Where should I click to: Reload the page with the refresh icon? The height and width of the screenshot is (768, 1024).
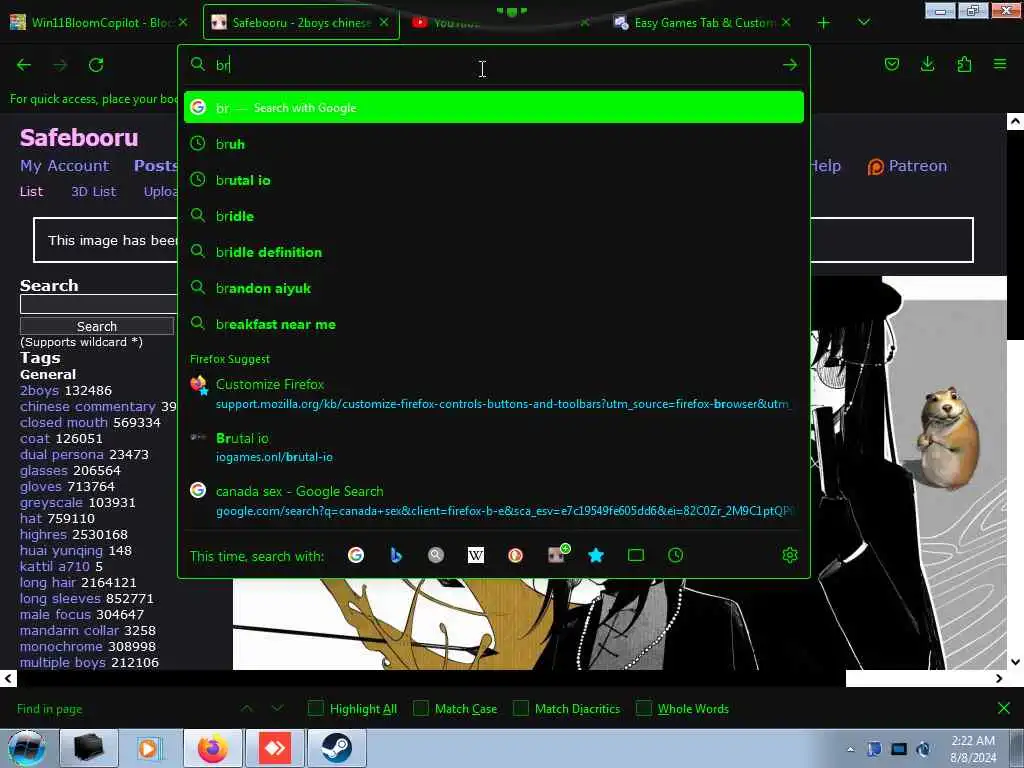[96, 65]
